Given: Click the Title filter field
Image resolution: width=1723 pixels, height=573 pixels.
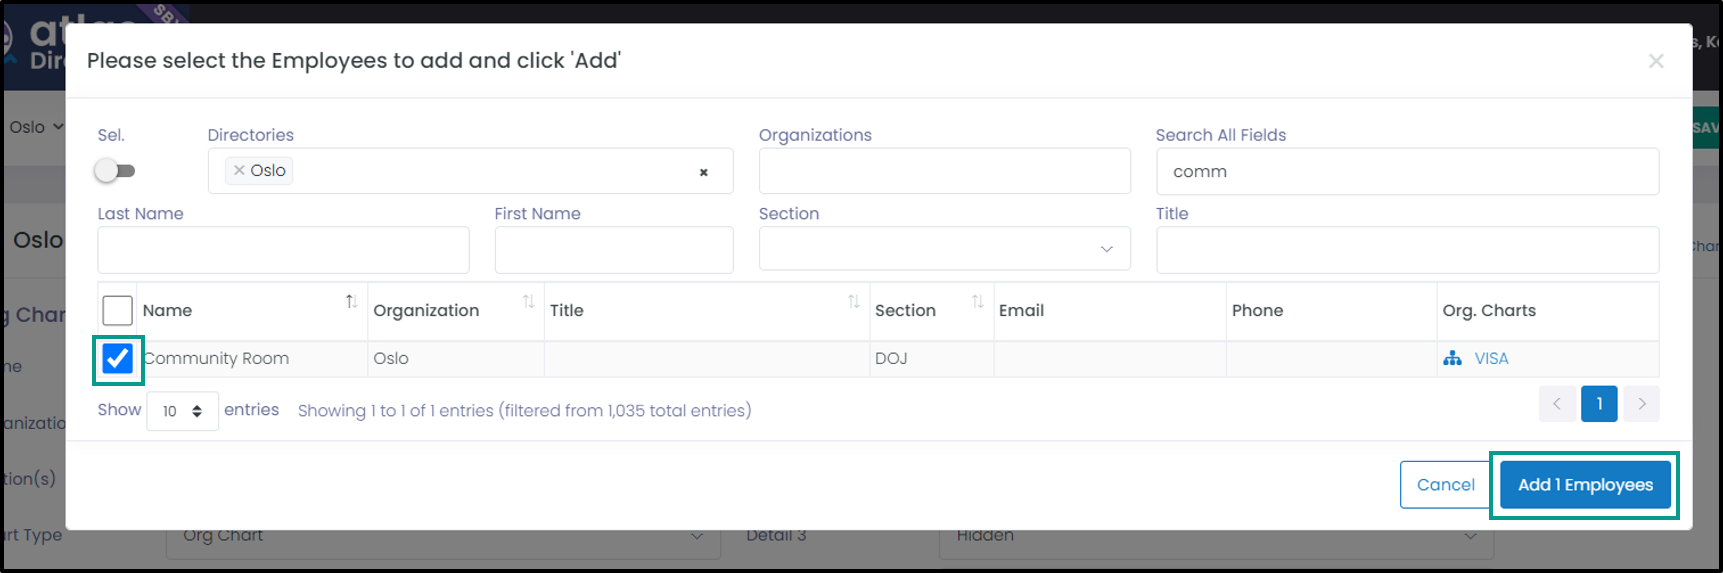Looking at the screenshot, I should [1407, 249].
